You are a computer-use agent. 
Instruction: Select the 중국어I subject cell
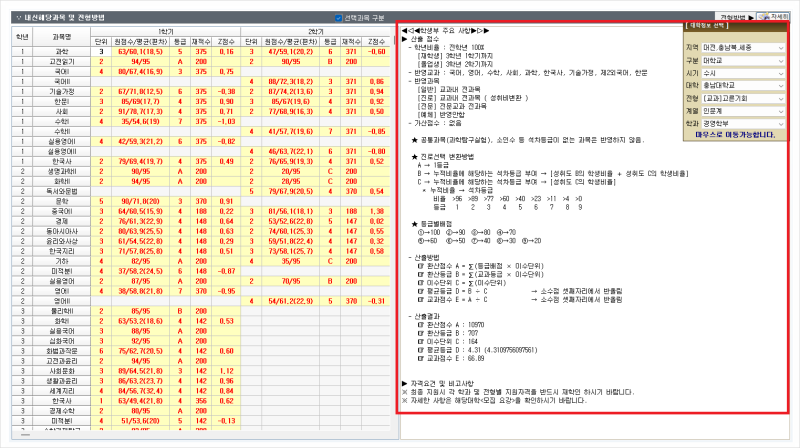[x=62, y=211]
